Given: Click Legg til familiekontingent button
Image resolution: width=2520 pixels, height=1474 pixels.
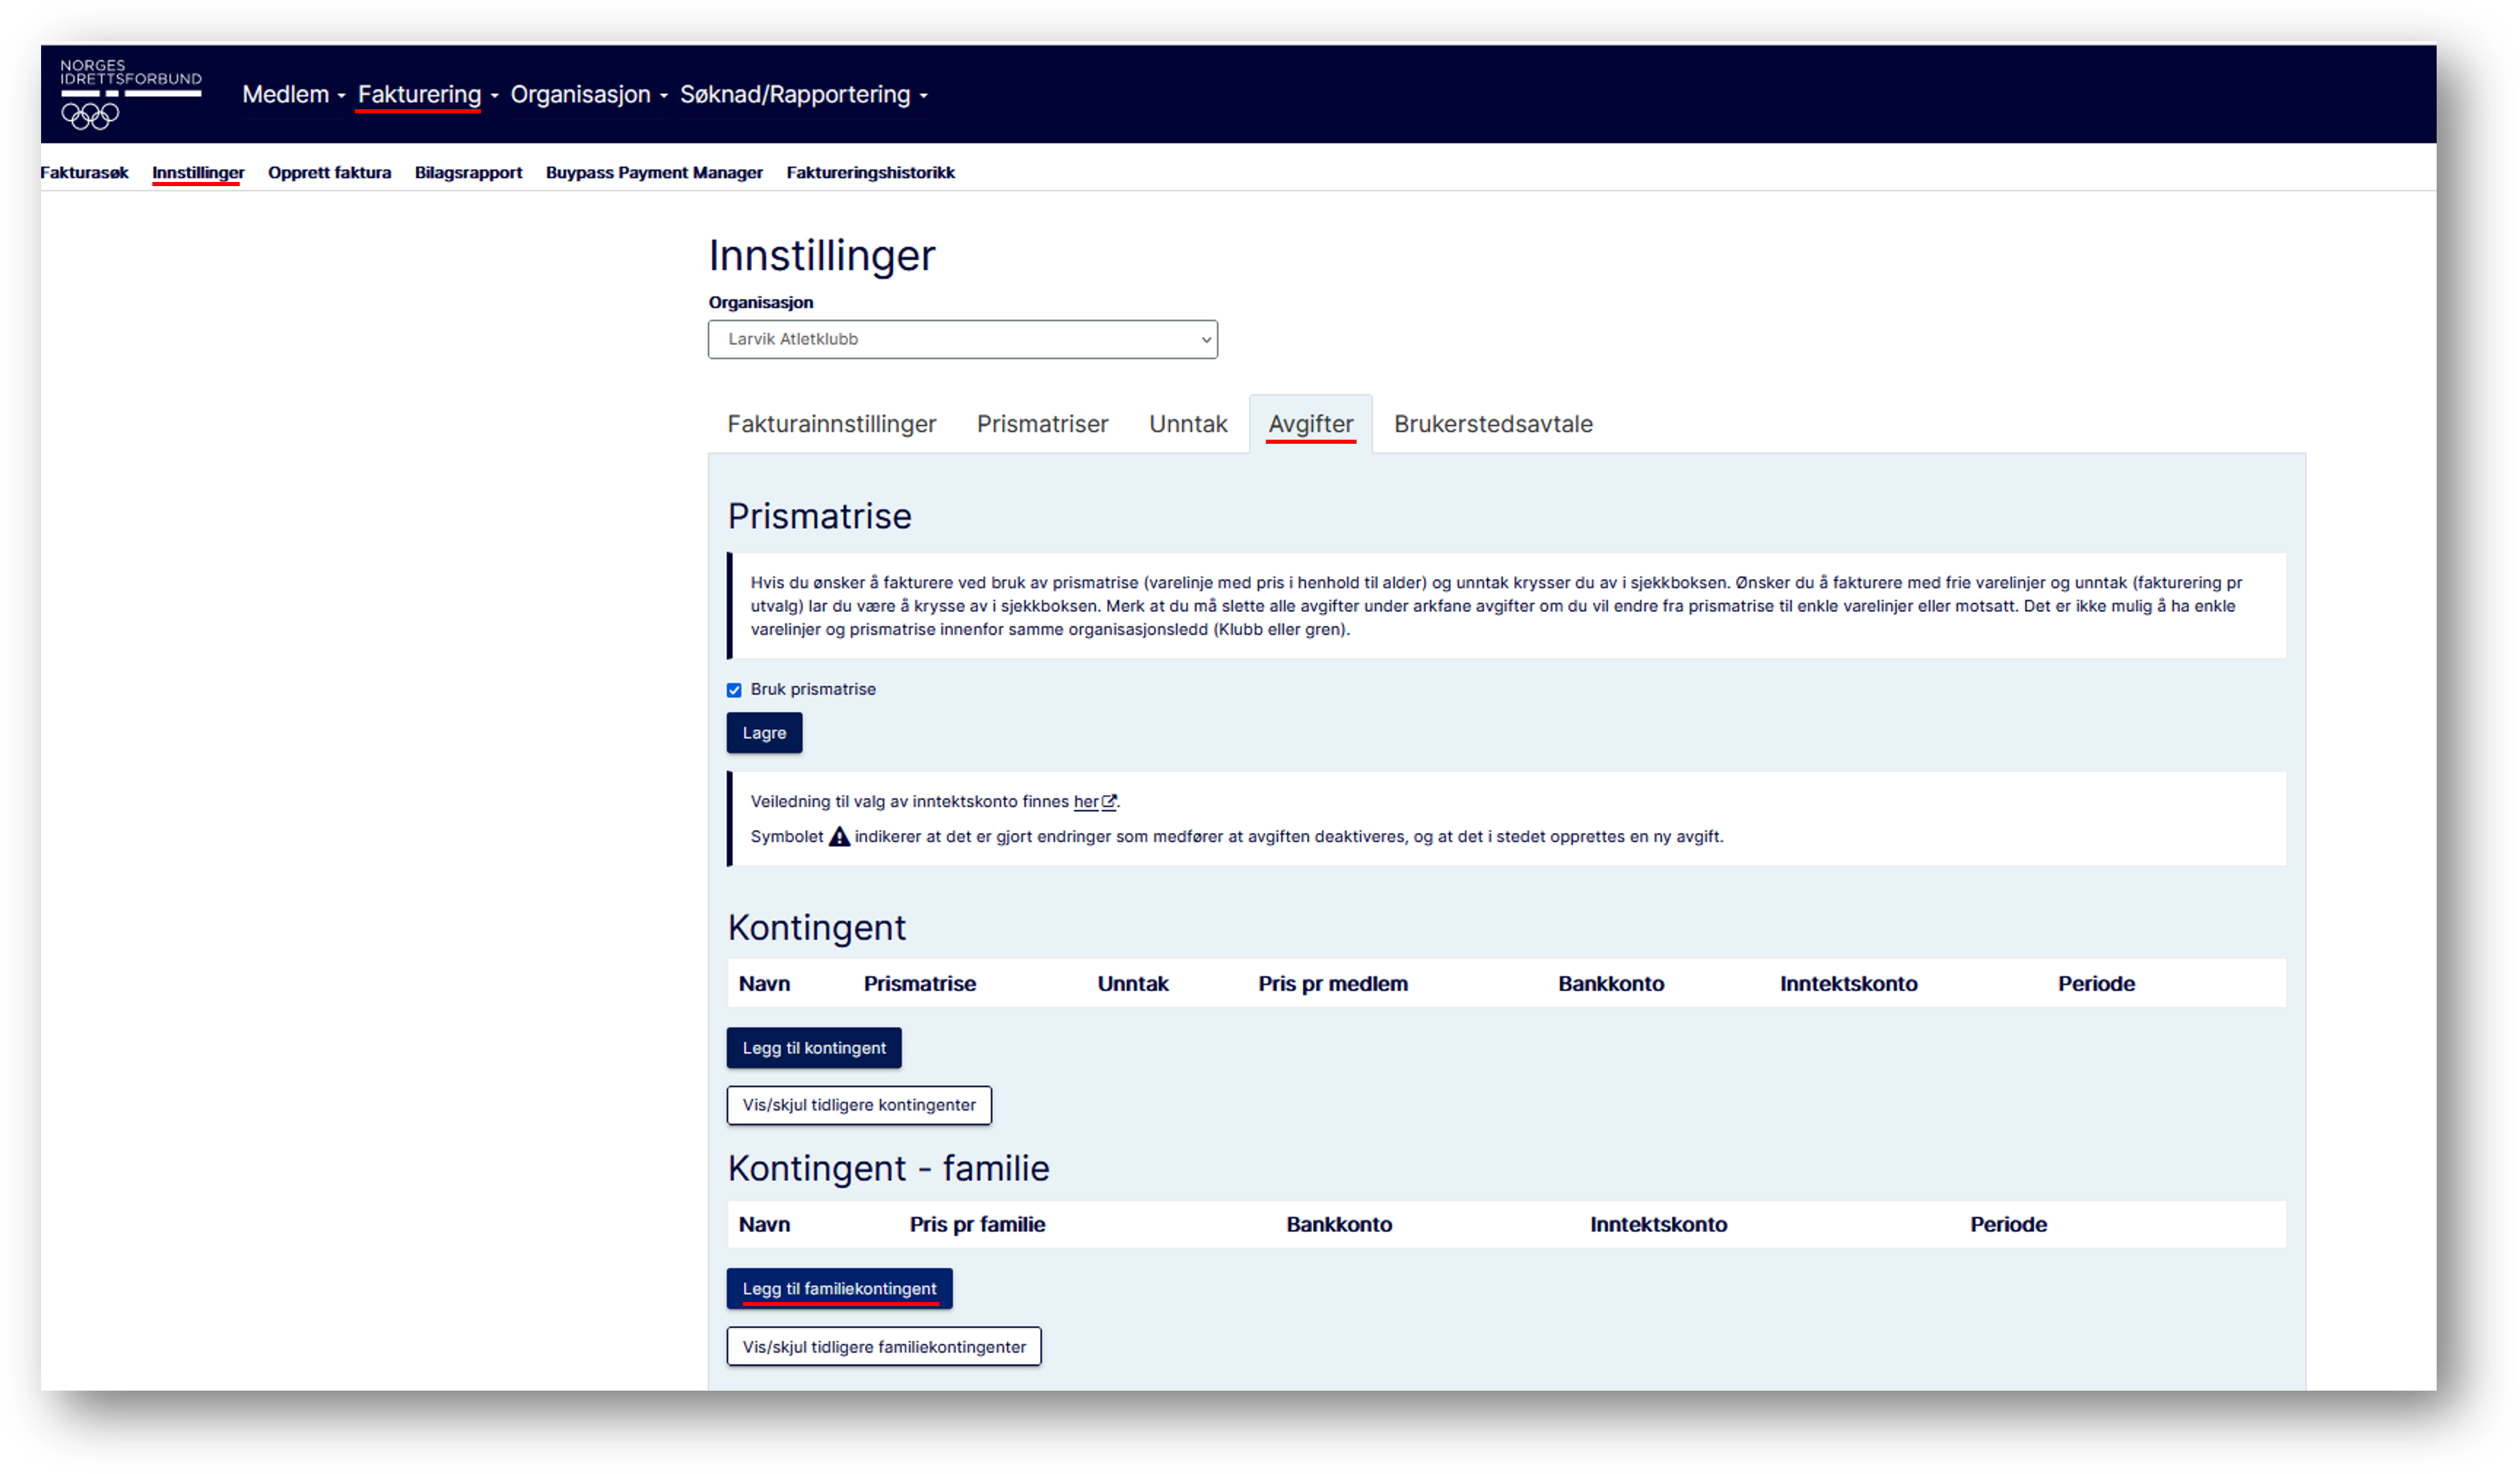Looking at the screenshot, I should [x=839, y=1289].
